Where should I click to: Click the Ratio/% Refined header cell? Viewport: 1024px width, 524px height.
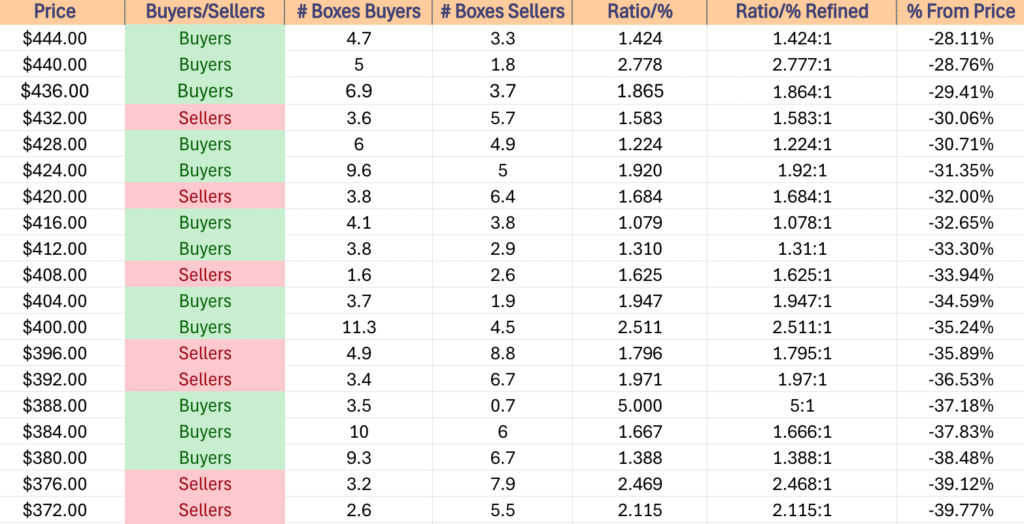tap(802, 12)
